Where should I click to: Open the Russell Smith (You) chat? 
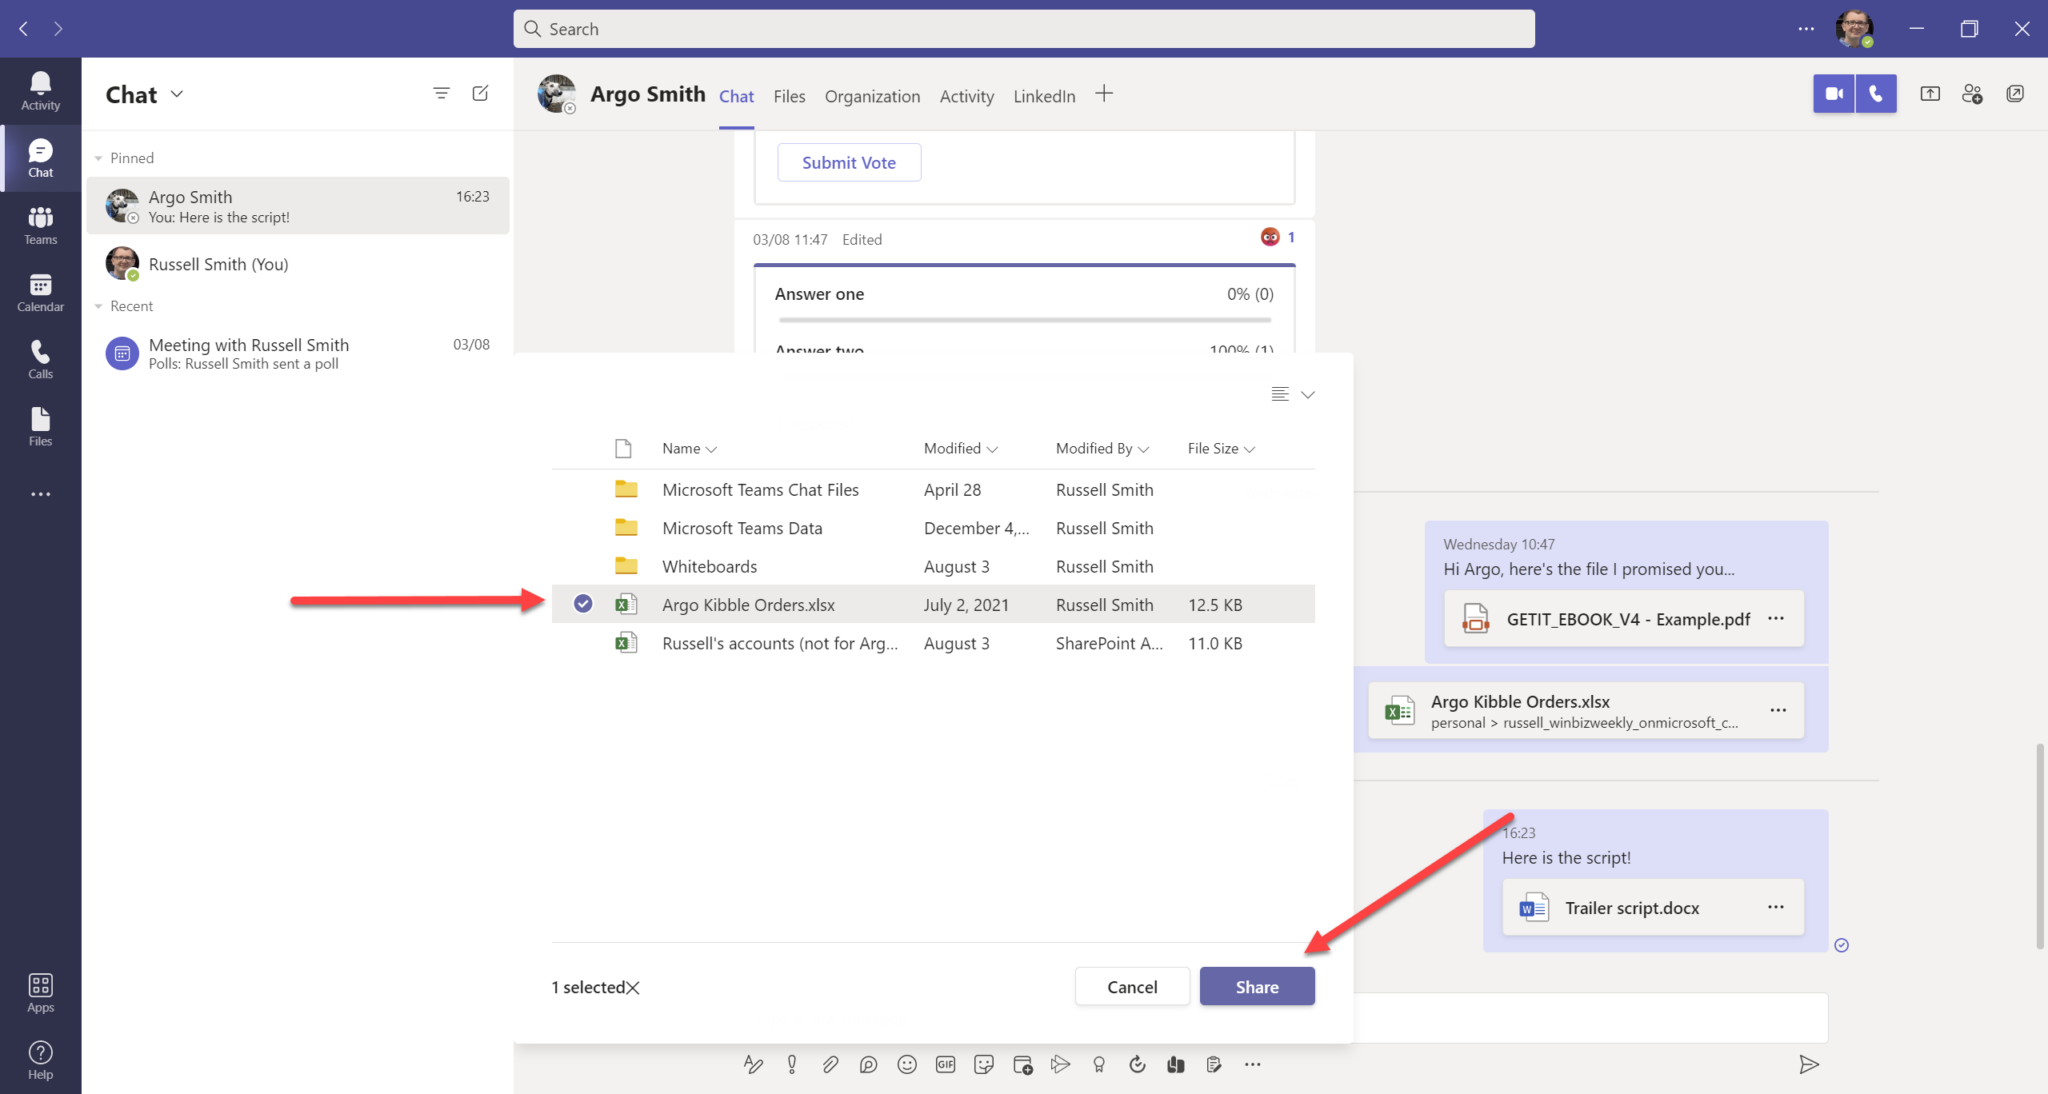coord(298,264)
